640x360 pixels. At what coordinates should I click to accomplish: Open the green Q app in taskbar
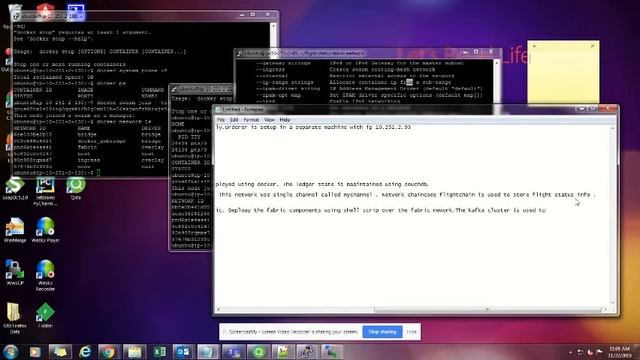pos(258,352)
